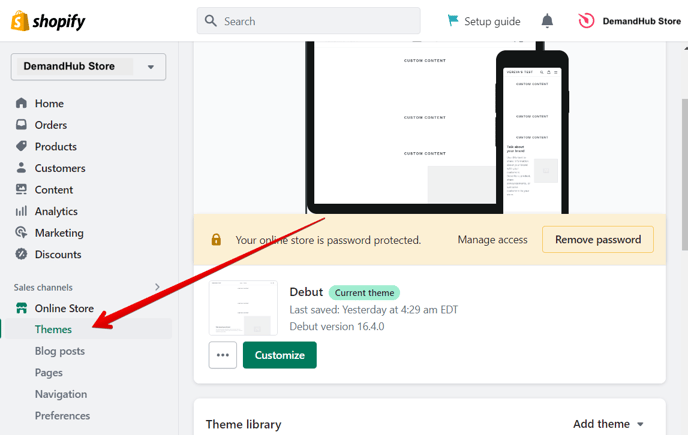The image size is (688, 435).
Task: Click 'Debut version 16.4.0' text
Action: (337, 327)
